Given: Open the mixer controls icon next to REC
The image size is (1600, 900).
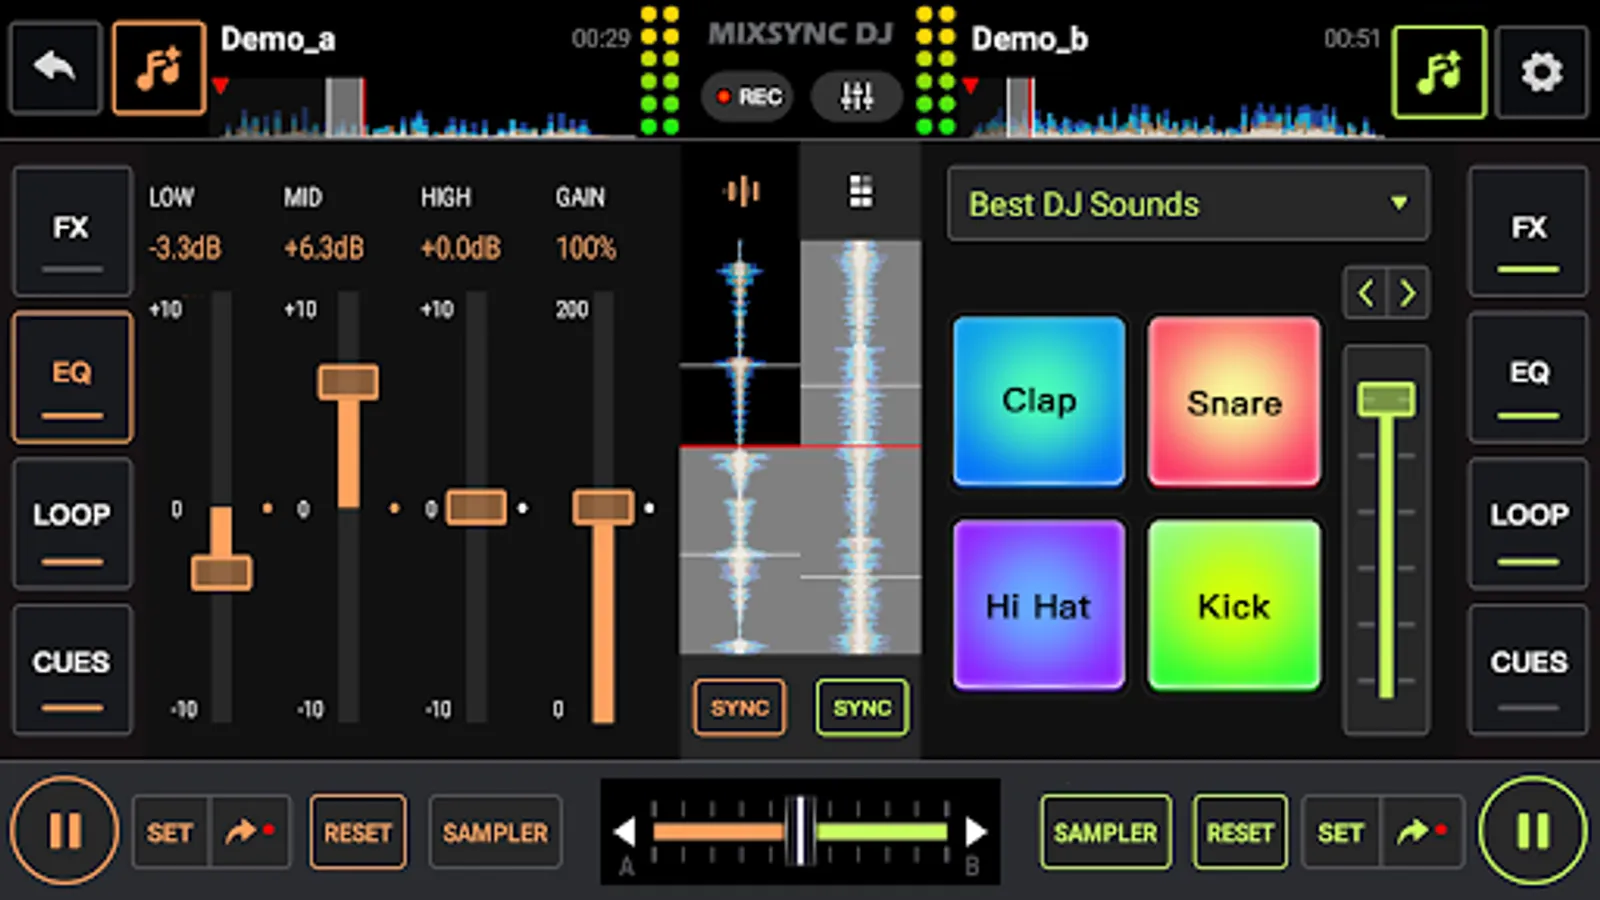Looking at the screenshot, I should [x=856, y=96].
